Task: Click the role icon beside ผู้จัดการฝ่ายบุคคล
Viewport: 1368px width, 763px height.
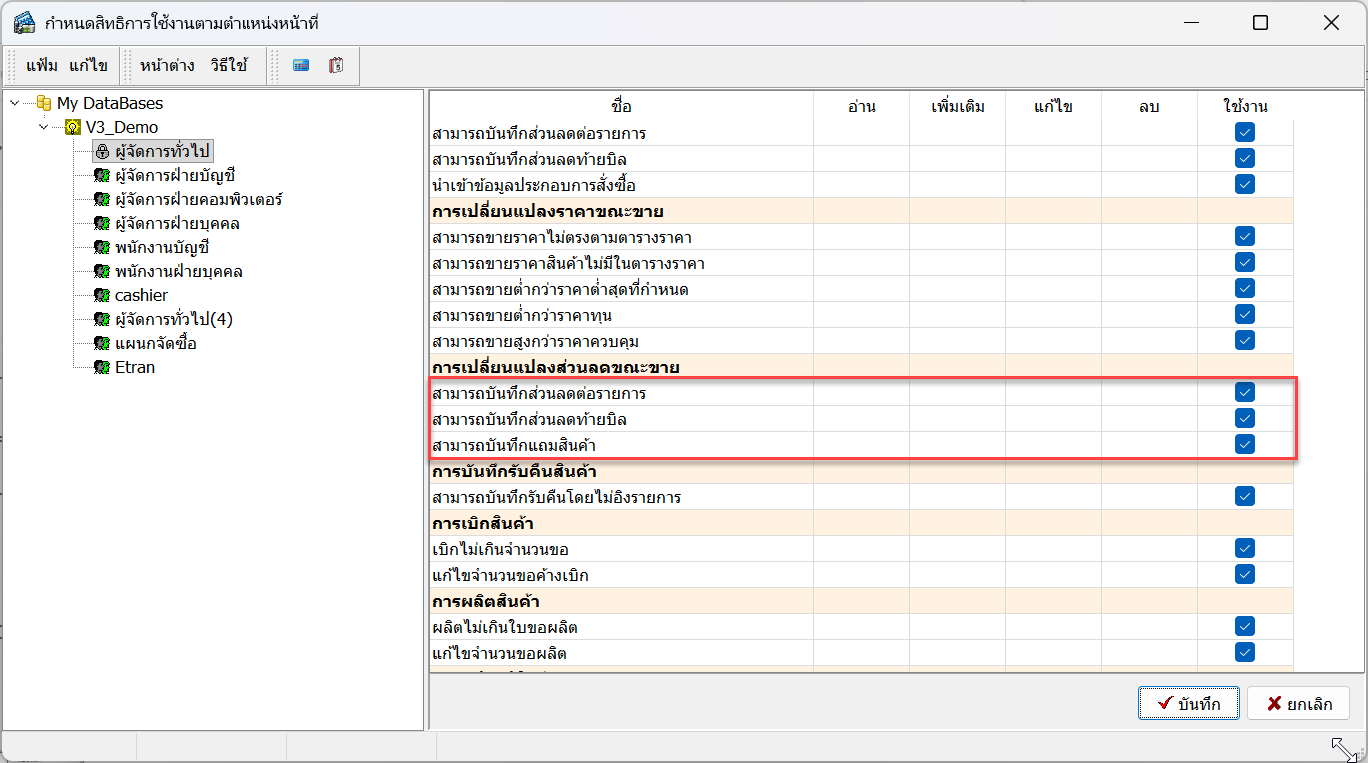Action: (101, 223)
